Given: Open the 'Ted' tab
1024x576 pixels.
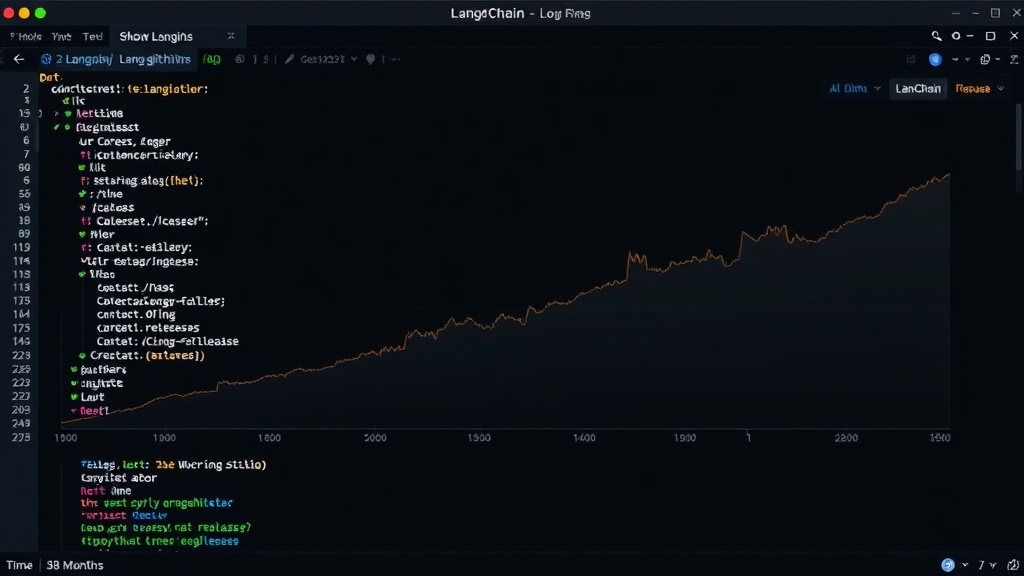Looking at the screenshot, I should point(92,37).
